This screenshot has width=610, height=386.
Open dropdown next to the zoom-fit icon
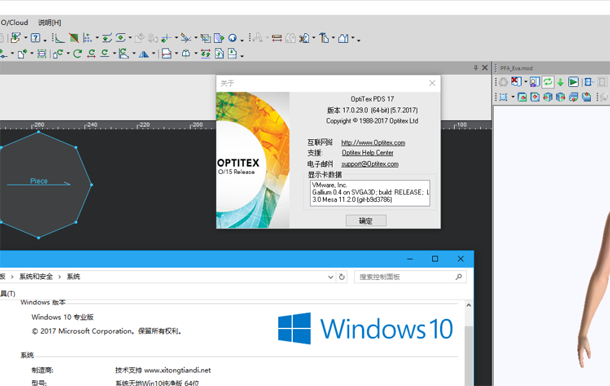coord(513,97)
